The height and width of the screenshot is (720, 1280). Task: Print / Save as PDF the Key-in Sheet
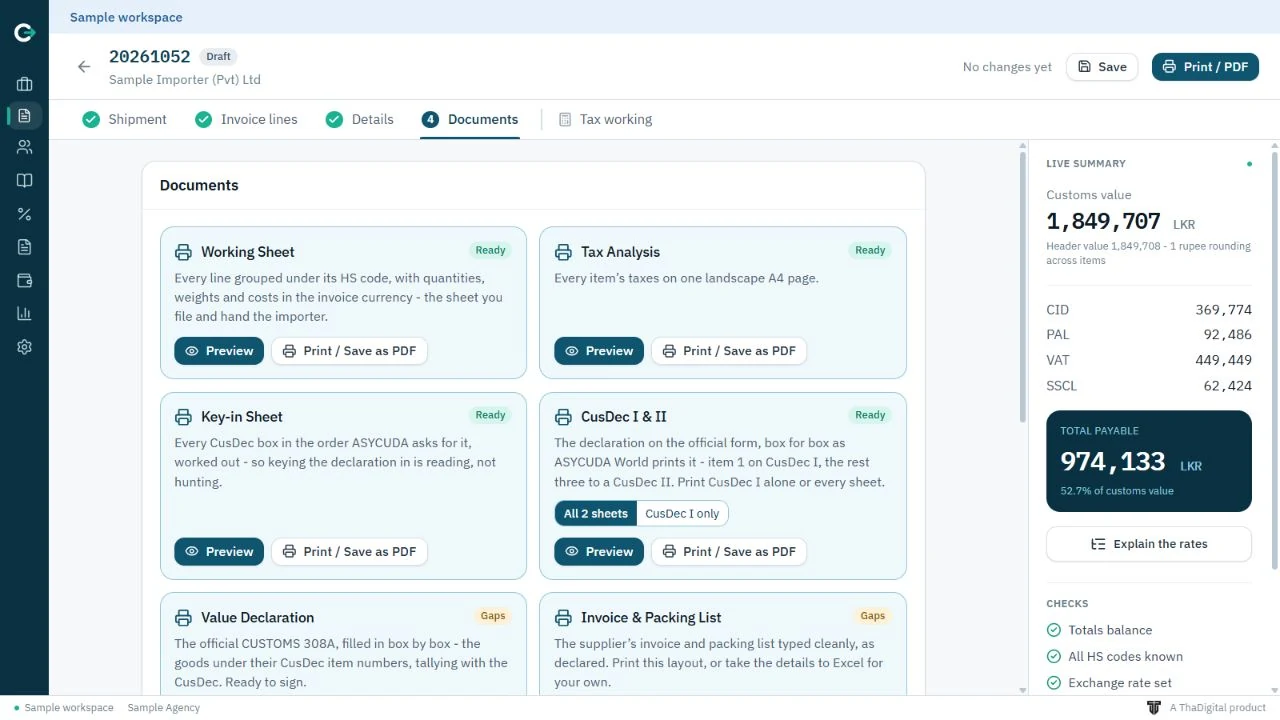click(x=349, y=552)
